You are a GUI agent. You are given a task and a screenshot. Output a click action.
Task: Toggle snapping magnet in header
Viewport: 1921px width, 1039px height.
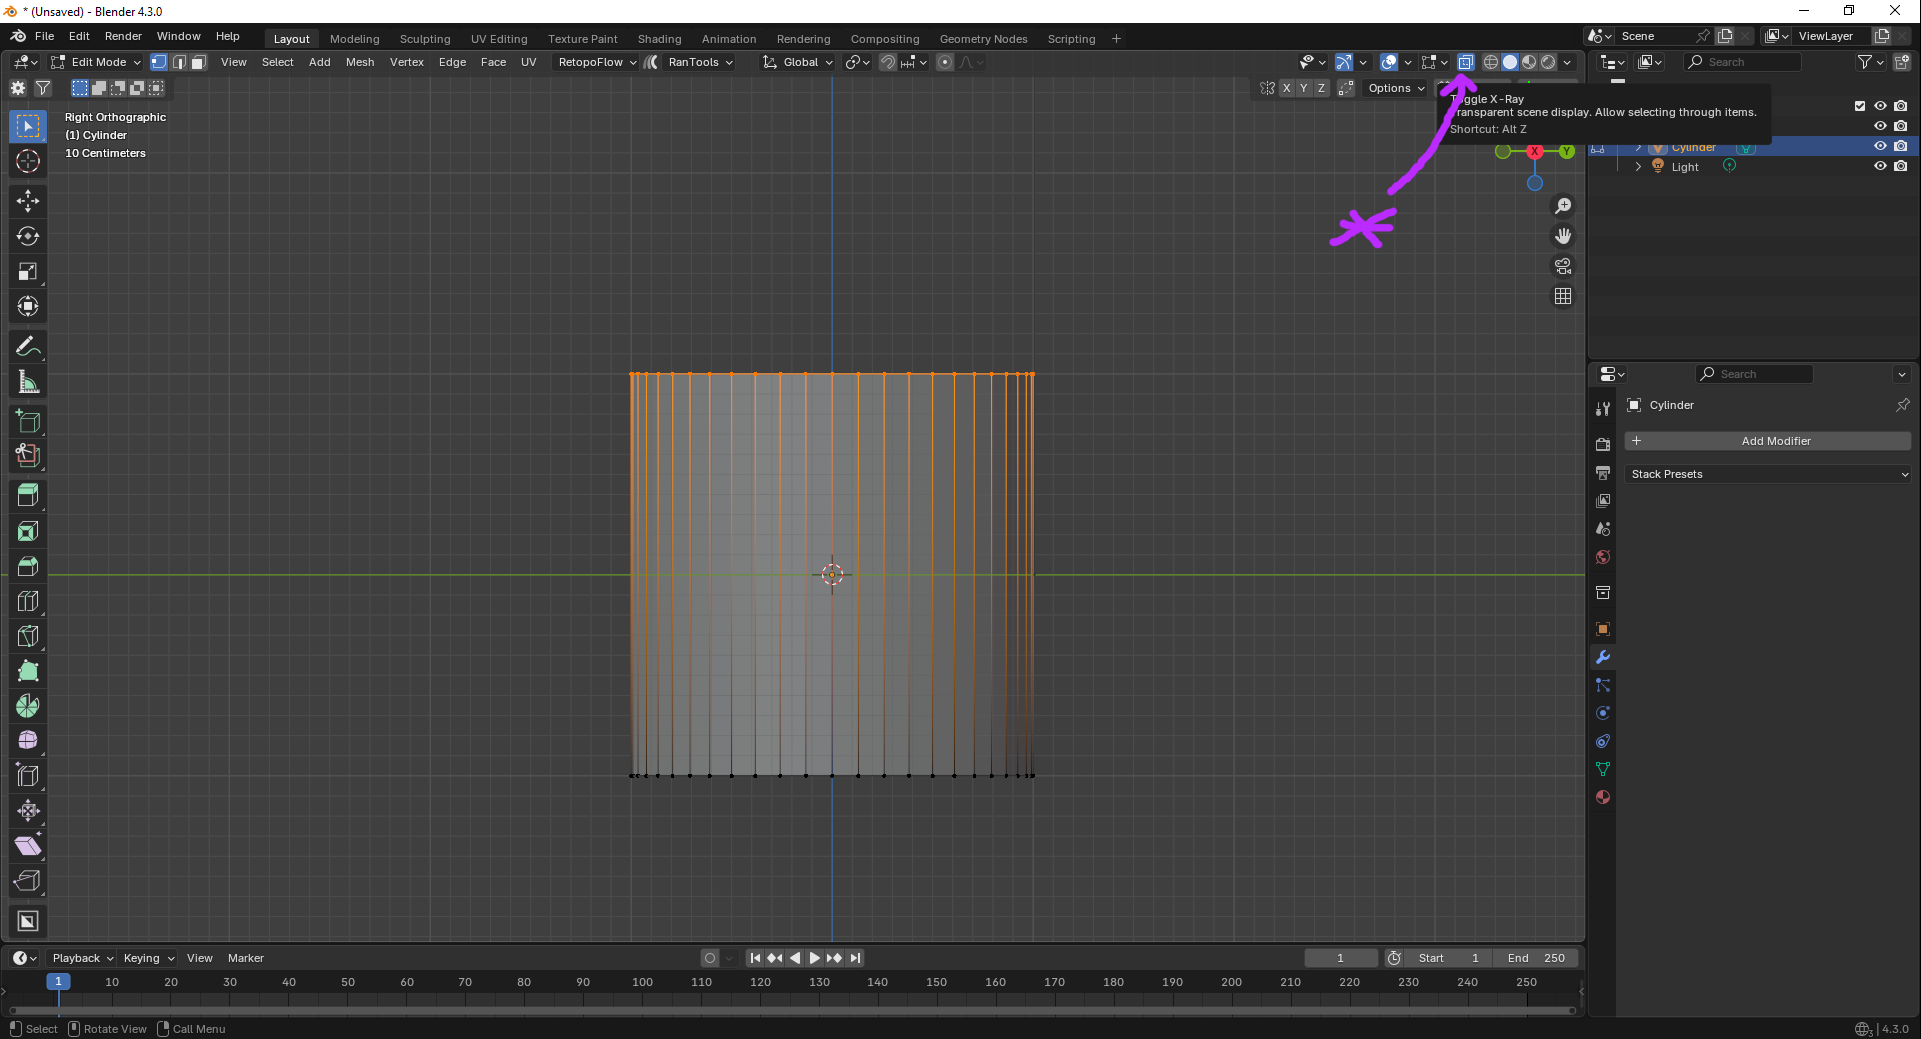click(888, 62)
